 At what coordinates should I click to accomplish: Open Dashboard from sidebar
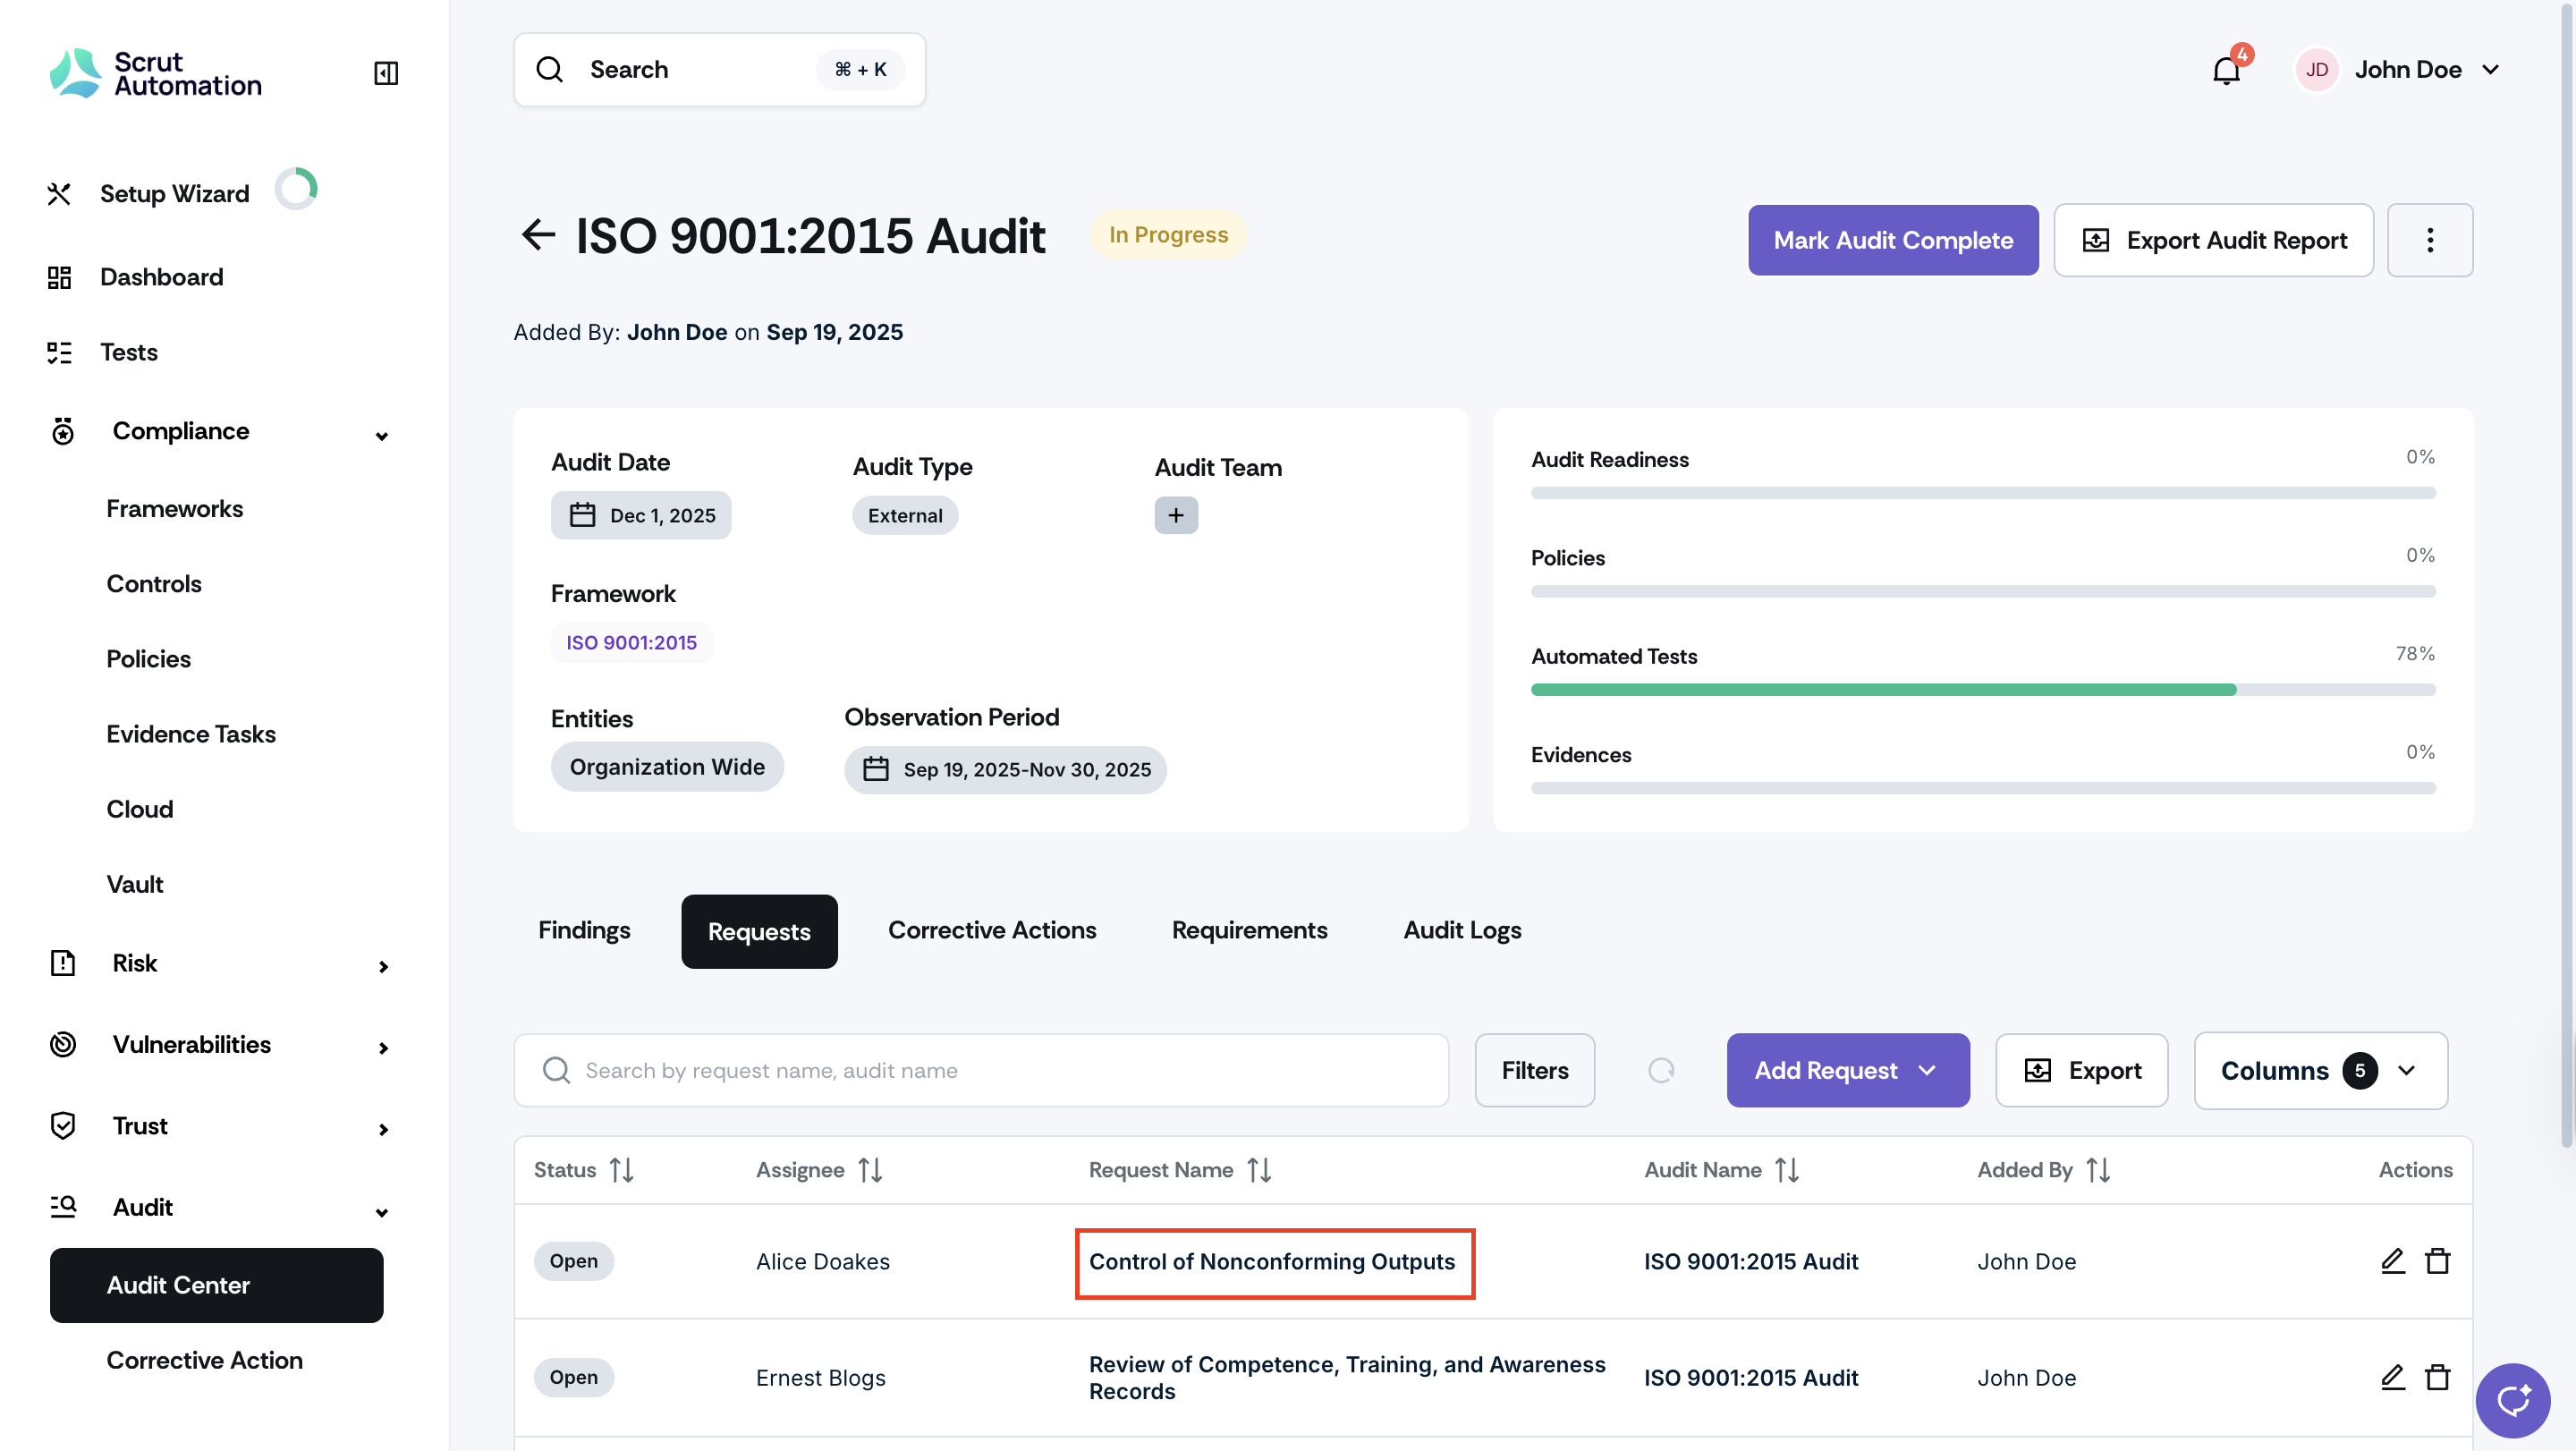[161, 277]
